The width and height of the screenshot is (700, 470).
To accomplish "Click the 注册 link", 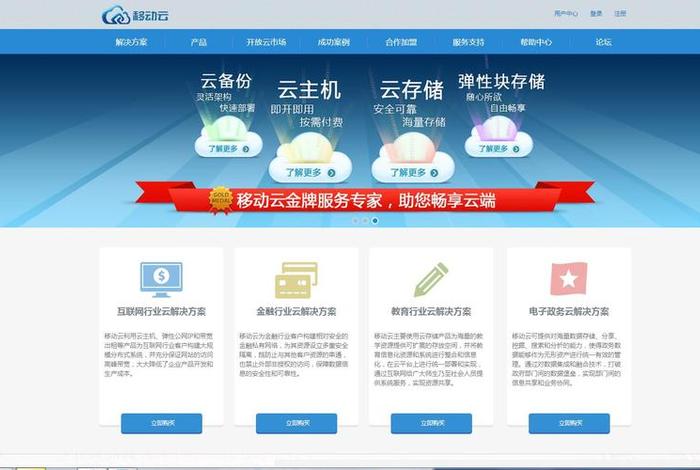I will (620, 13).
